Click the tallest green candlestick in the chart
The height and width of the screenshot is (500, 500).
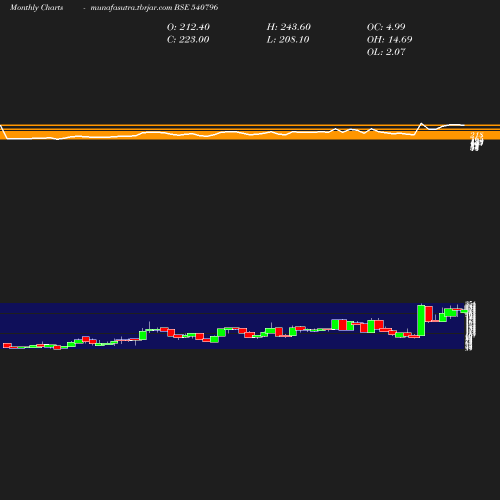pos(421,320)
